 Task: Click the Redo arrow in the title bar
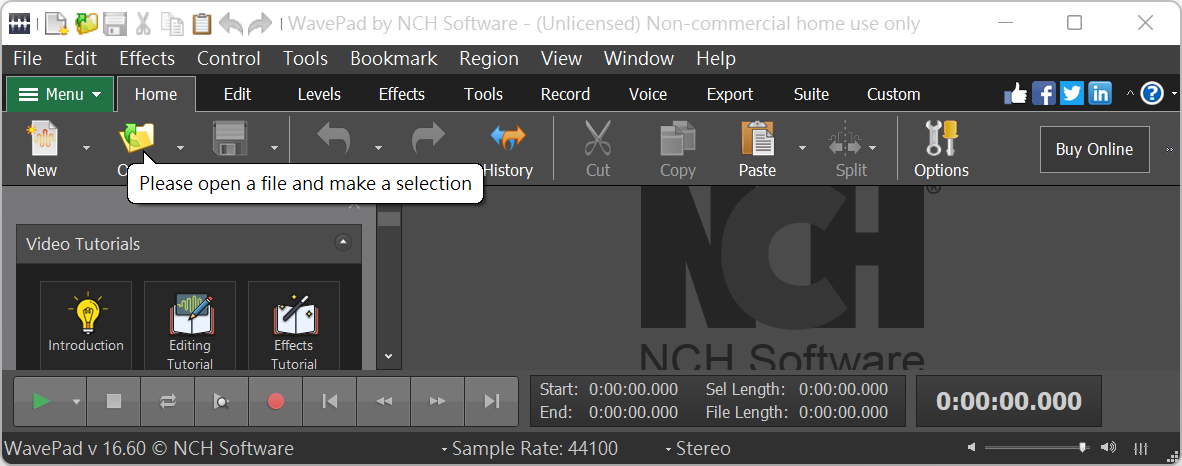coord(259,23)
